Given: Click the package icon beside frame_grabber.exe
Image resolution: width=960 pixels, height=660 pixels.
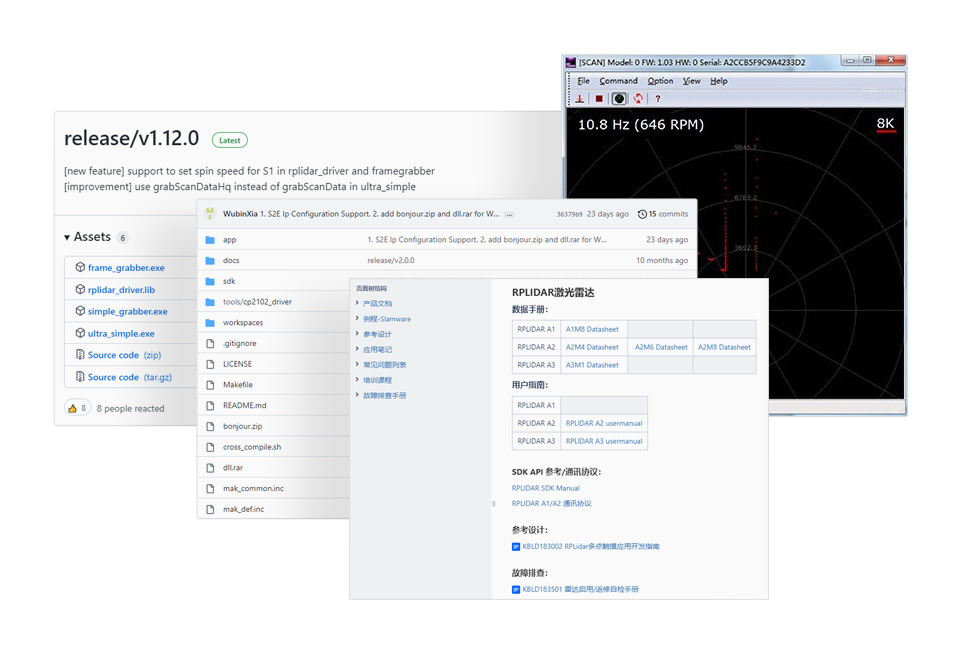Looking at the screenshot, I should [x=80, y=268].
